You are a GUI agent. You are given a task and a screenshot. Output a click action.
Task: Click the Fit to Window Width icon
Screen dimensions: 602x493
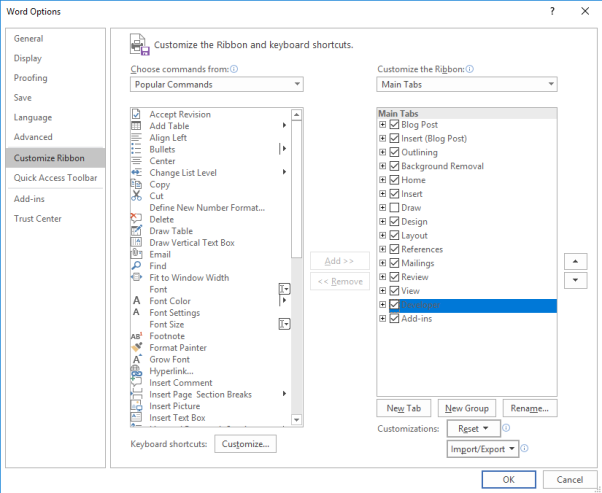136,277
